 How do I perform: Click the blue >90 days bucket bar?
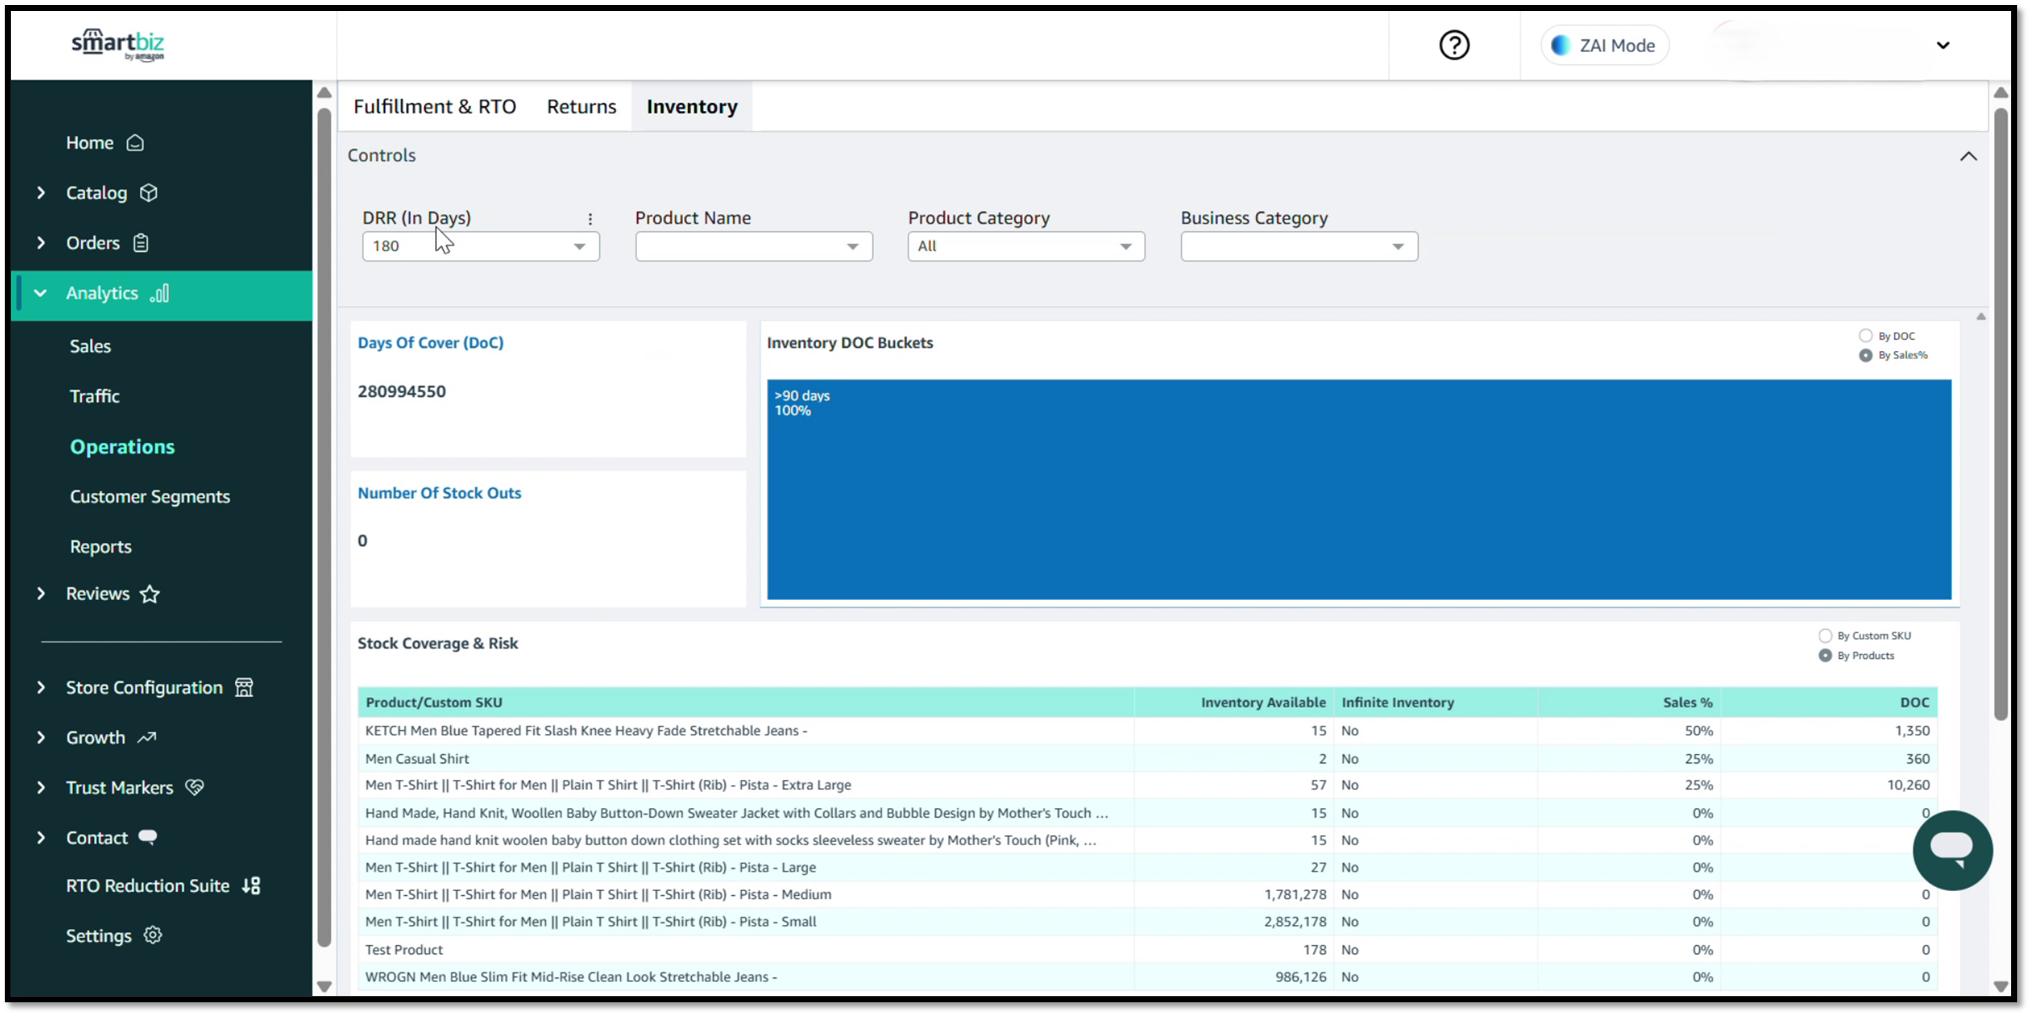1358,489
